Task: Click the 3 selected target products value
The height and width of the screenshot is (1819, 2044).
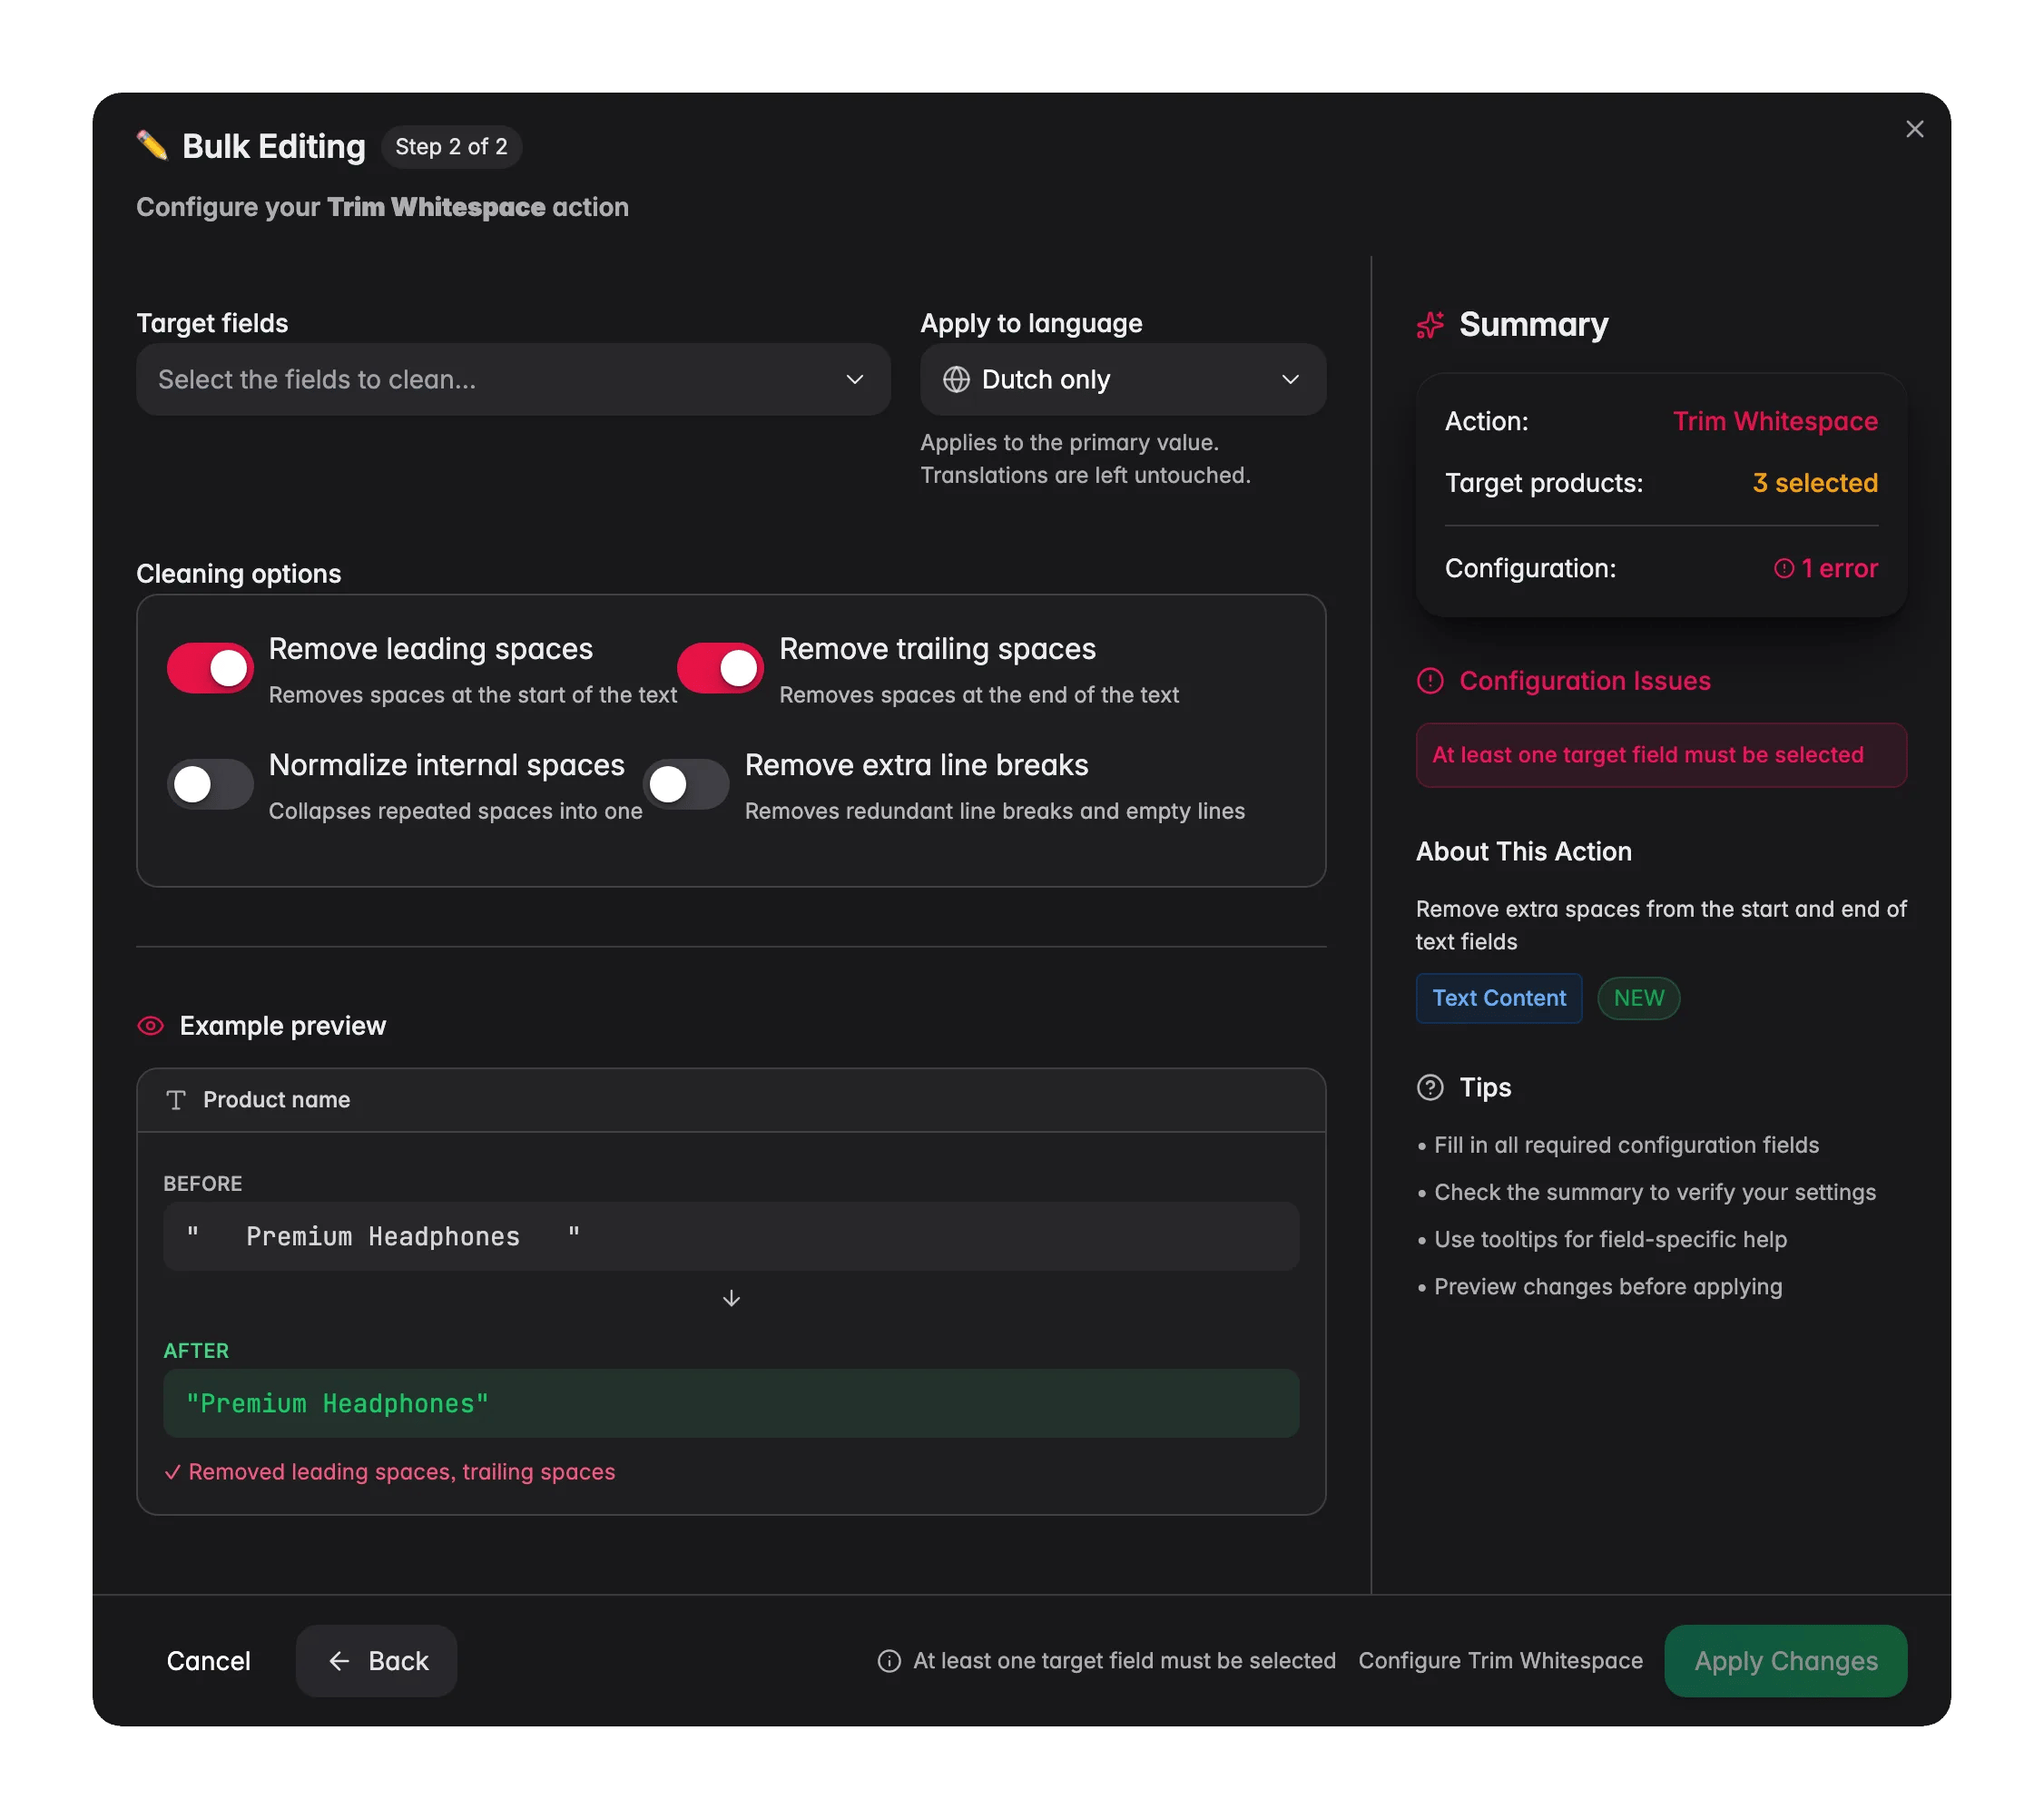Action: click(x=1815, y=483)
